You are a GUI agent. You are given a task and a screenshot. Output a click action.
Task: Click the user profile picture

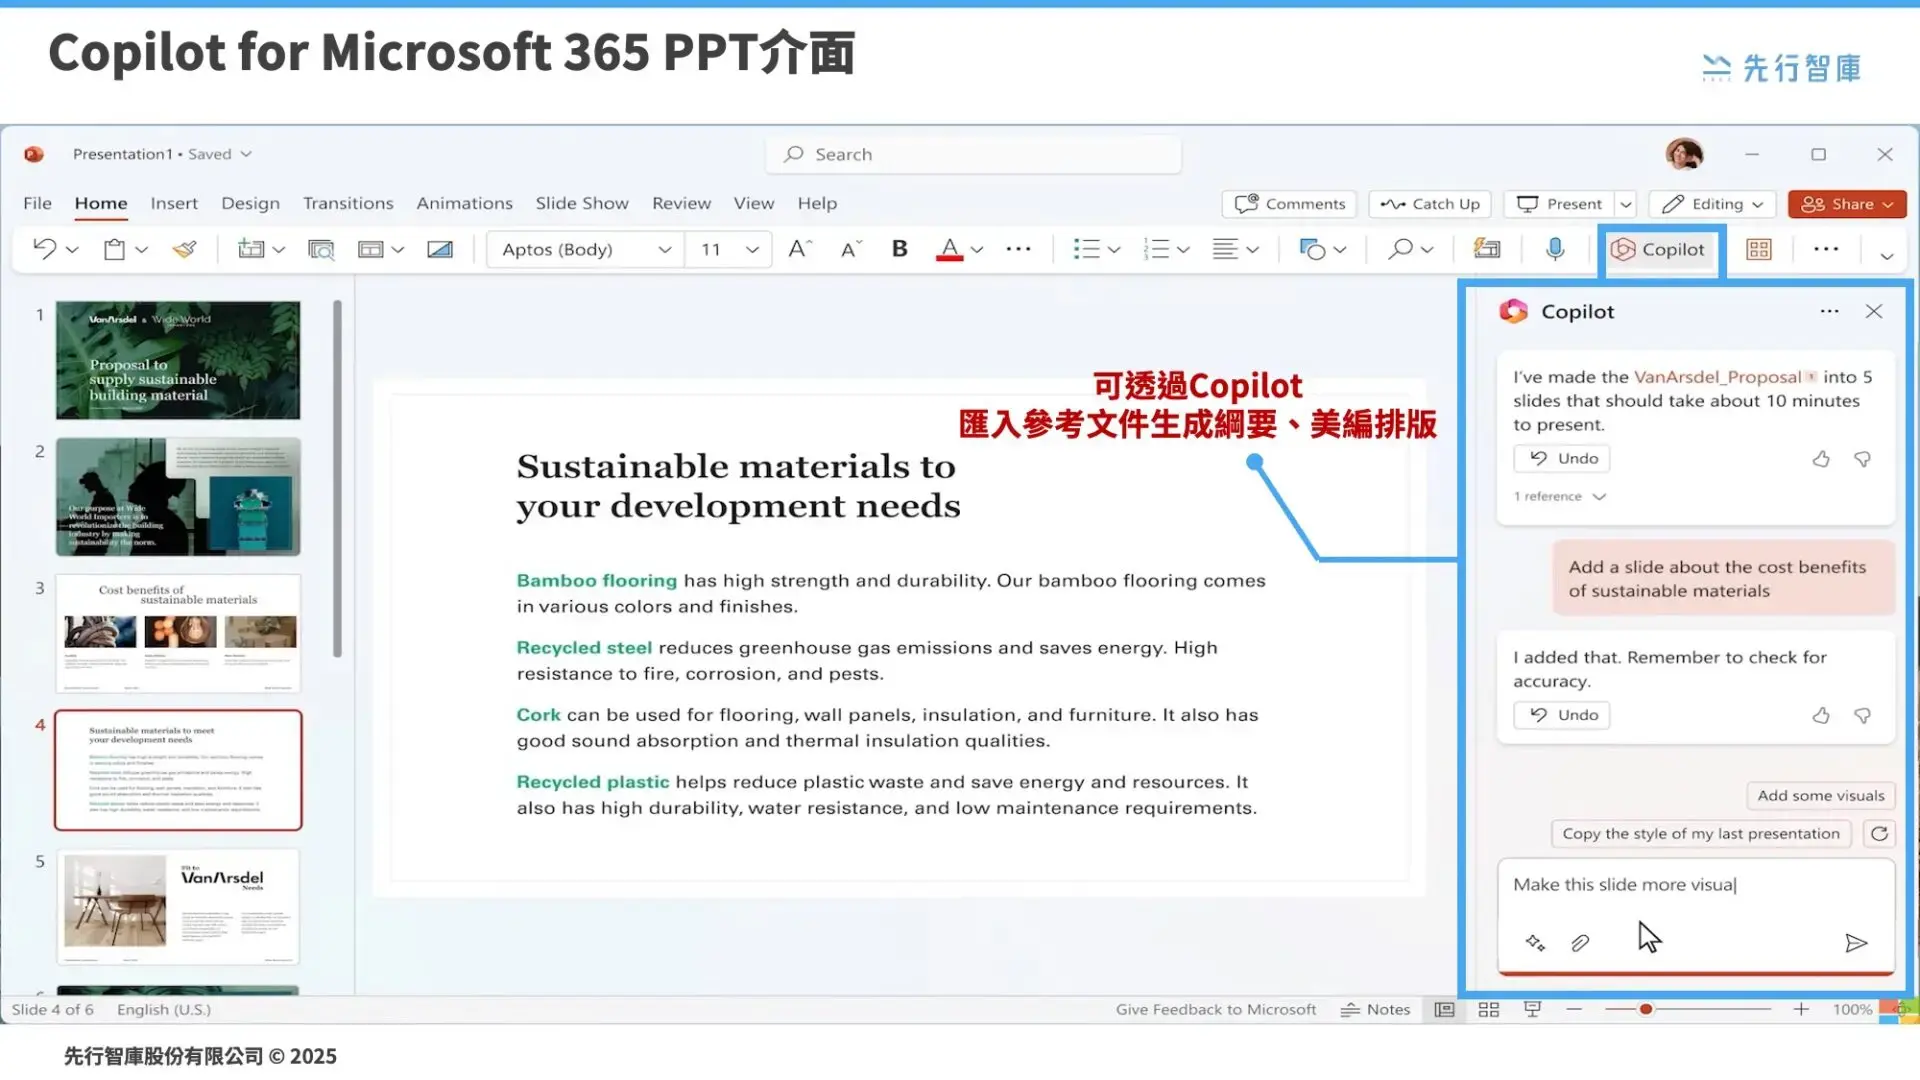point(1685,154)
